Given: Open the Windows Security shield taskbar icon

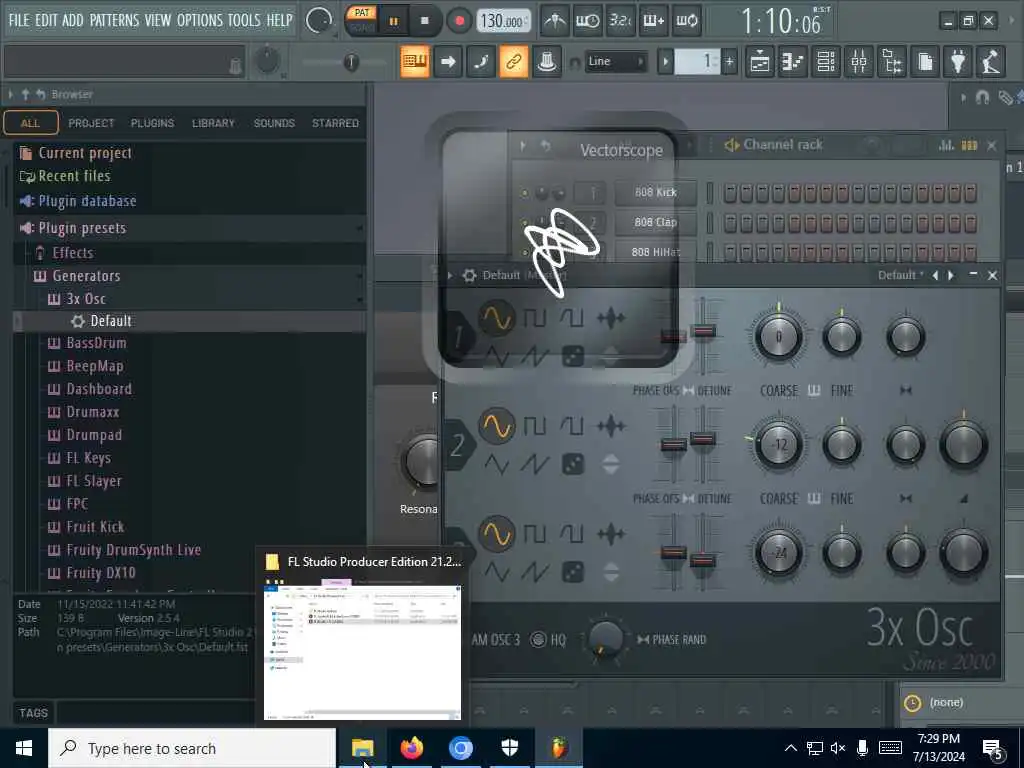Looking at the screenshot, I should point(509,748).
